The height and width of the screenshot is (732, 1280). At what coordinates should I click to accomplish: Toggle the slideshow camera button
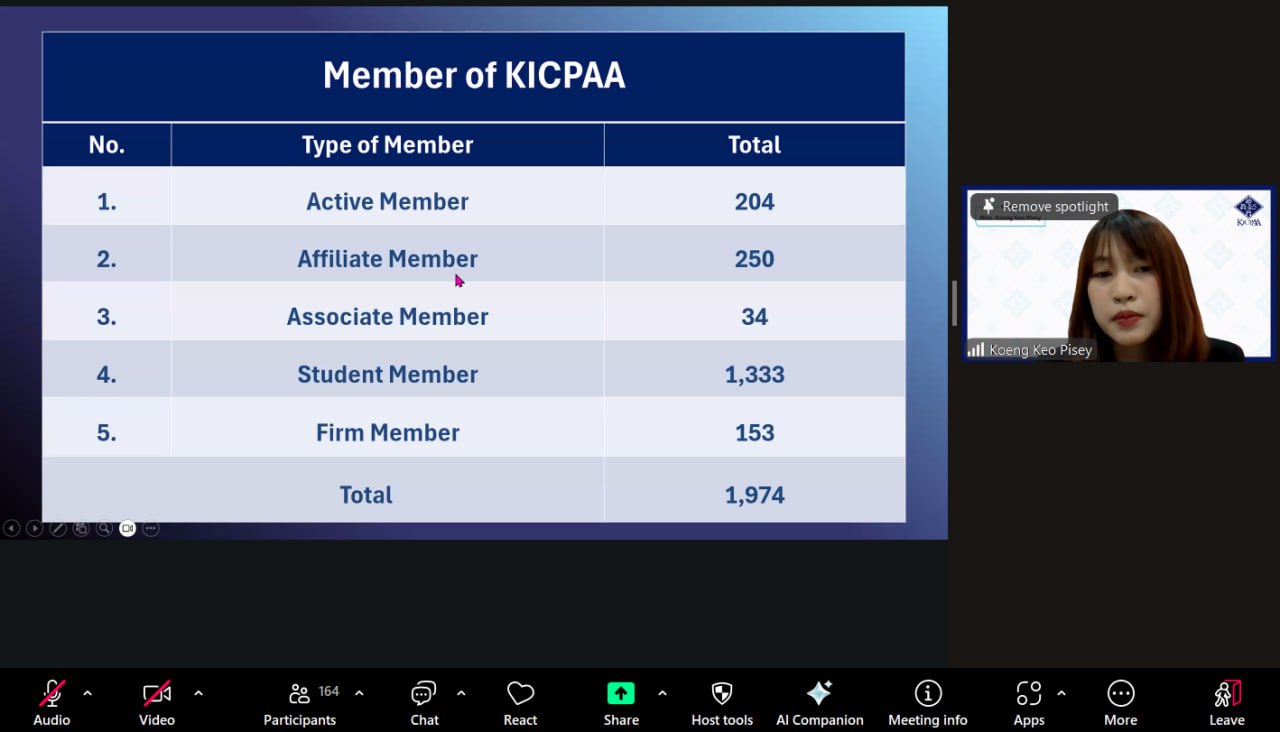click(127, 529)
